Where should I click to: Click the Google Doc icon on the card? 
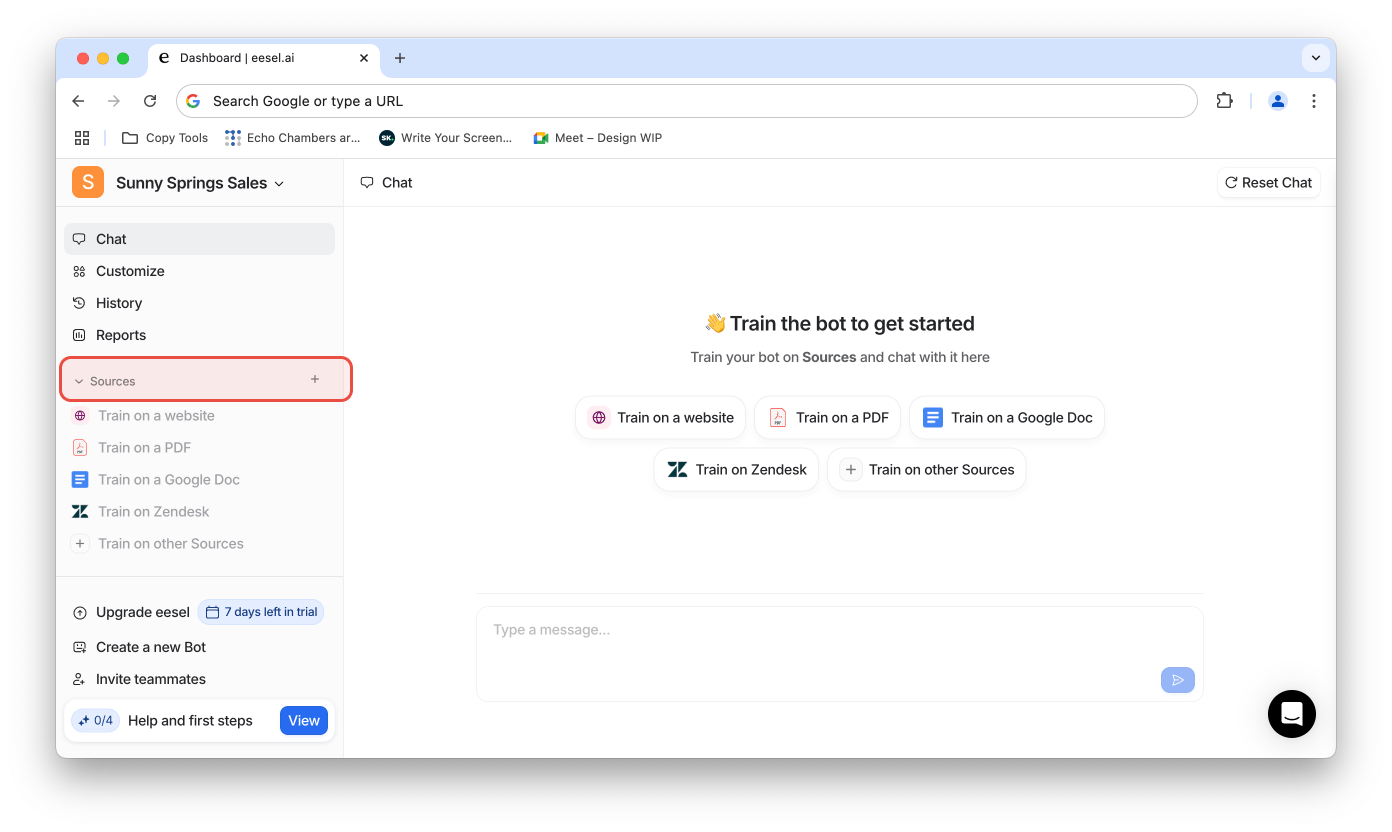pyautogui.click(x=932, y=418)
